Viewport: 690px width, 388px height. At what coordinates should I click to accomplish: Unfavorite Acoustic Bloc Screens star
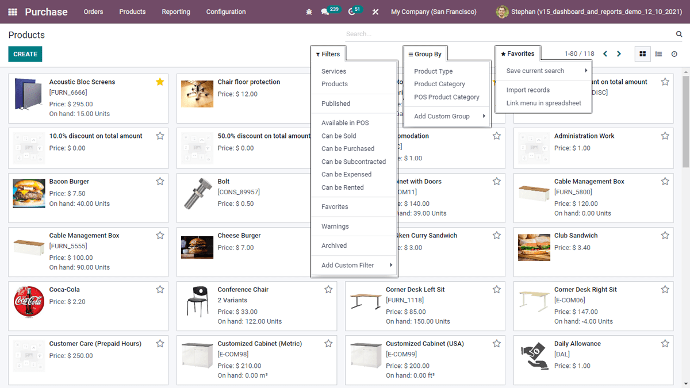coord(160,82)
